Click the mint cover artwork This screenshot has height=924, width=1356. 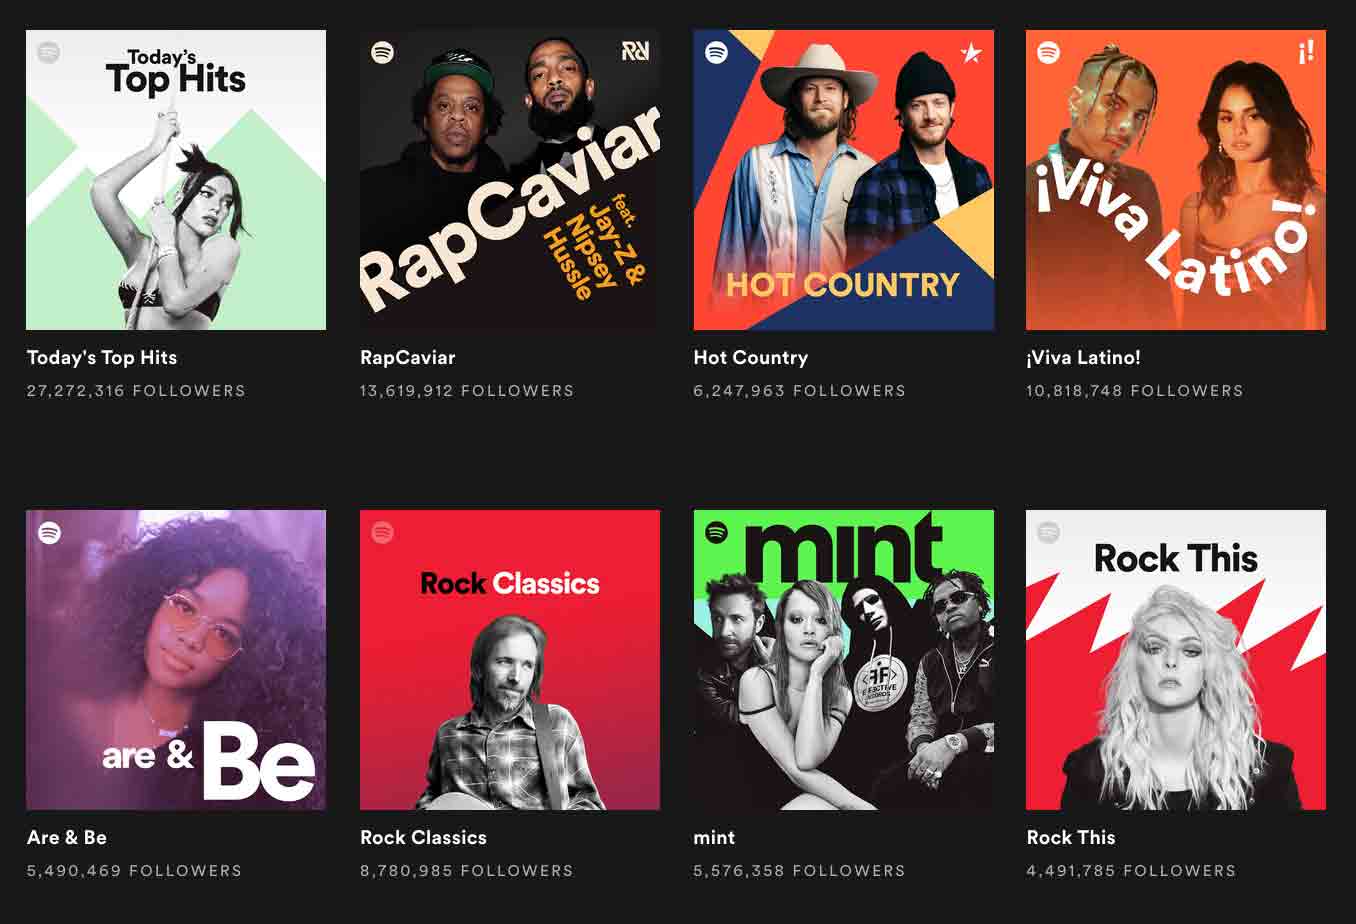click(843, 660)
